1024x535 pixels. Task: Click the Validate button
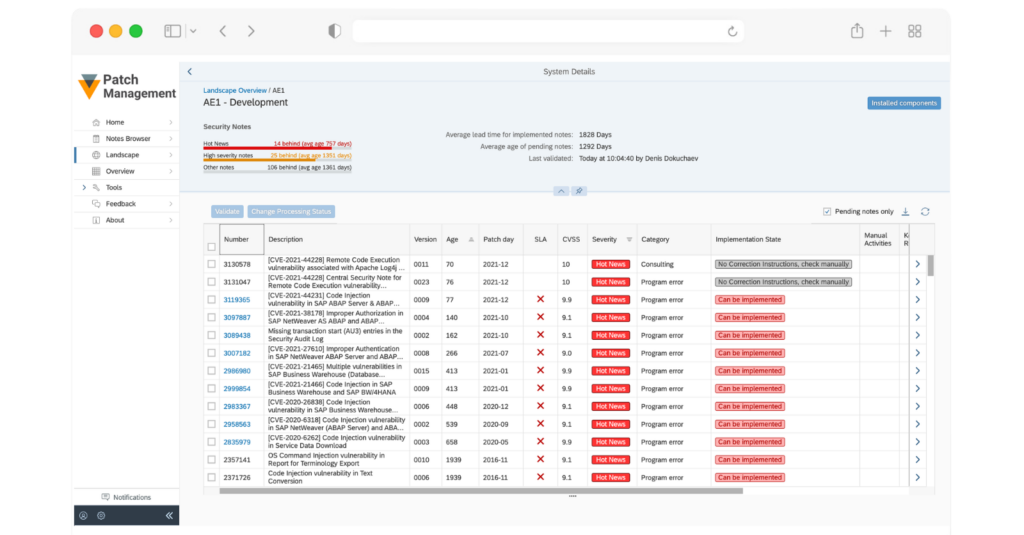coord(227,212)
